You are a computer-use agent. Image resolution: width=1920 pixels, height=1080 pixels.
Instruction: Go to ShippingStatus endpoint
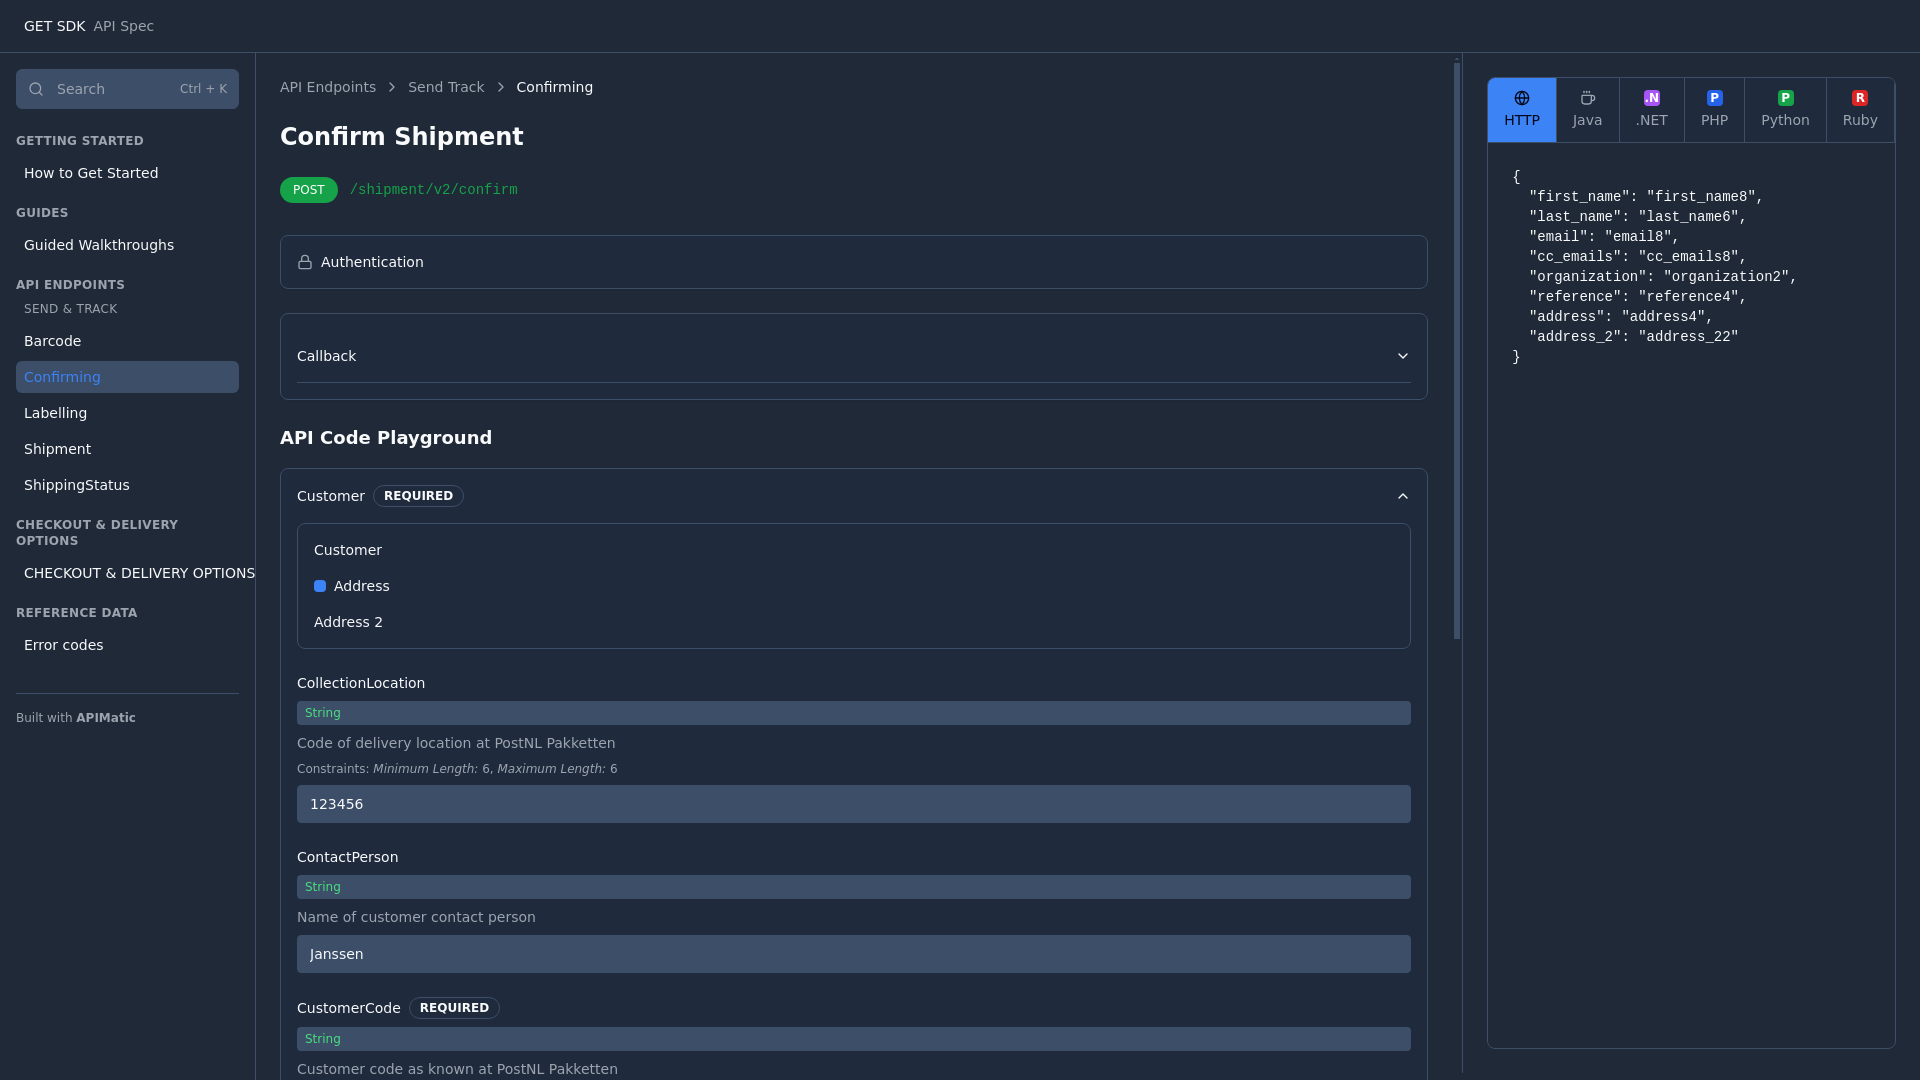[x=127, y=485]
